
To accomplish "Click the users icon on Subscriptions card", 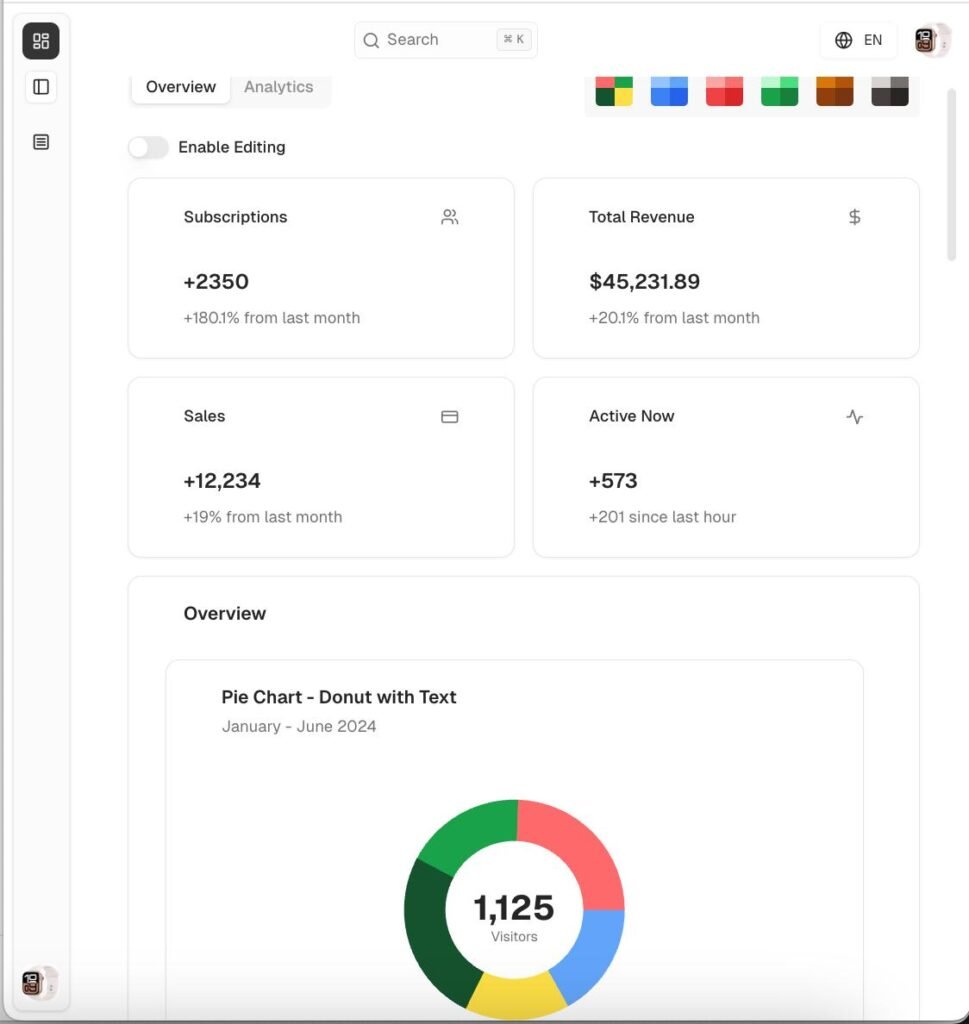I will [x=449, y=217].
